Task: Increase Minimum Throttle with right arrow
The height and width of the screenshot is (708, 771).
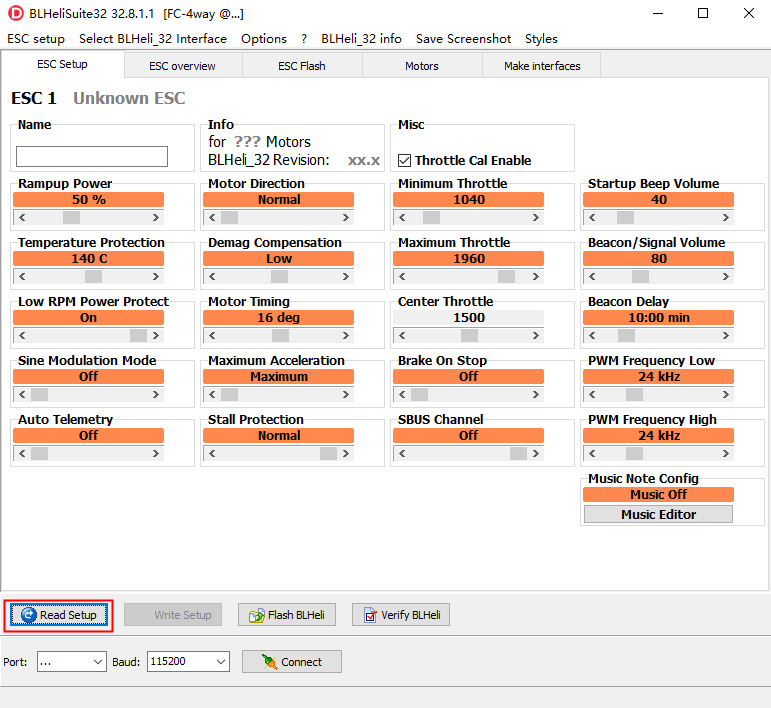Action: (535, 217)
